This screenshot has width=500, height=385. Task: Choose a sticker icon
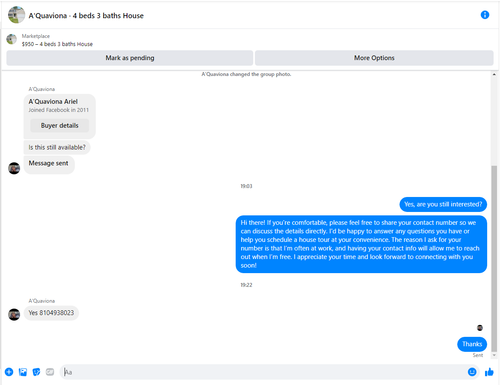pyautogui.click(x=36, y=372)
